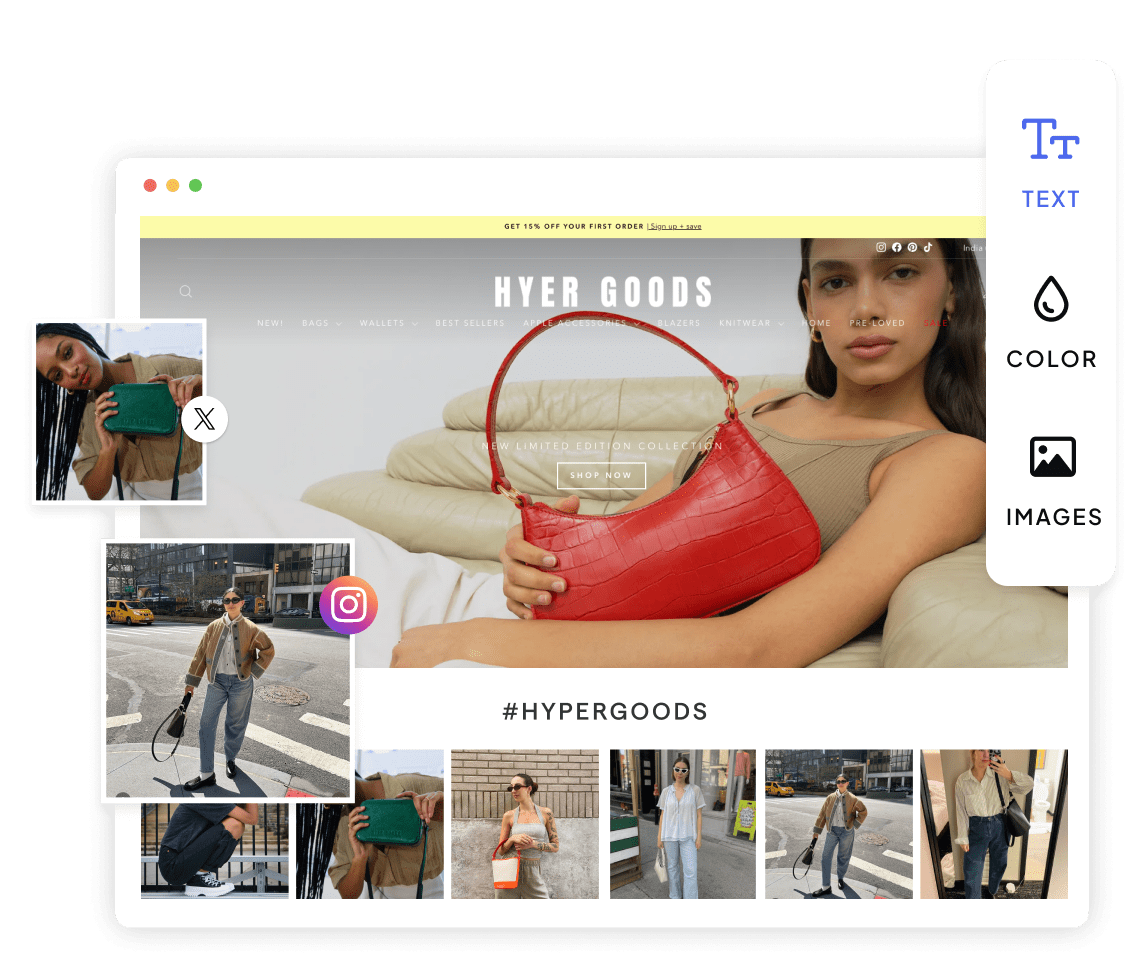Open gallery photo with orange-white bag

pyautogui.click(x=525, y=824)
